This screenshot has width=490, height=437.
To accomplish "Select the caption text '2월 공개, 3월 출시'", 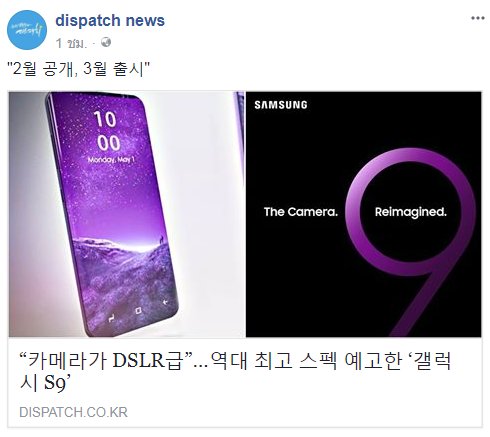I will 79,69.
